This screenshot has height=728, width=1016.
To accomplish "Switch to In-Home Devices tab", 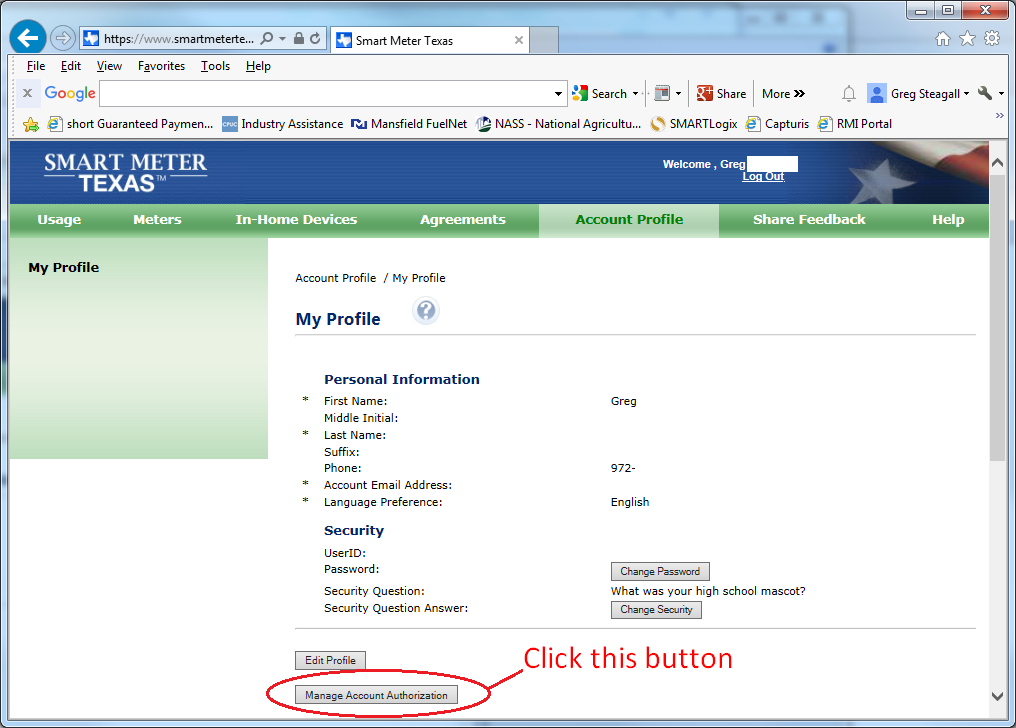I will pyautogui.click(x=296, y=220).
